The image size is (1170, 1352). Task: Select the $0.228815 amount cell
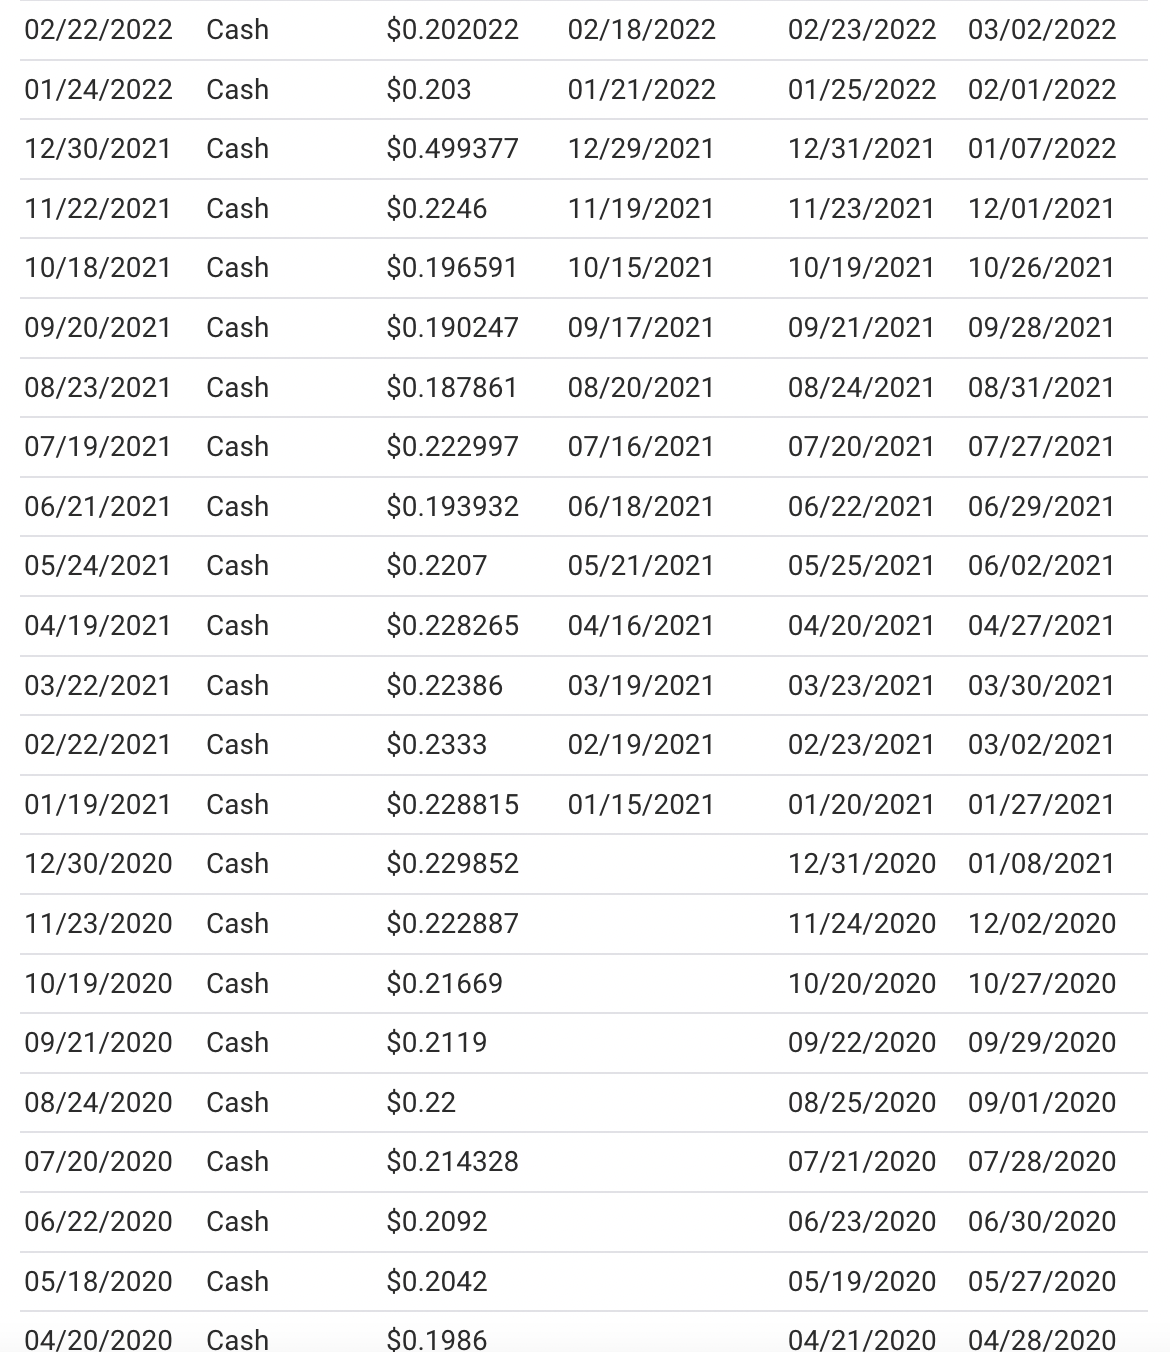coord(452,804)
